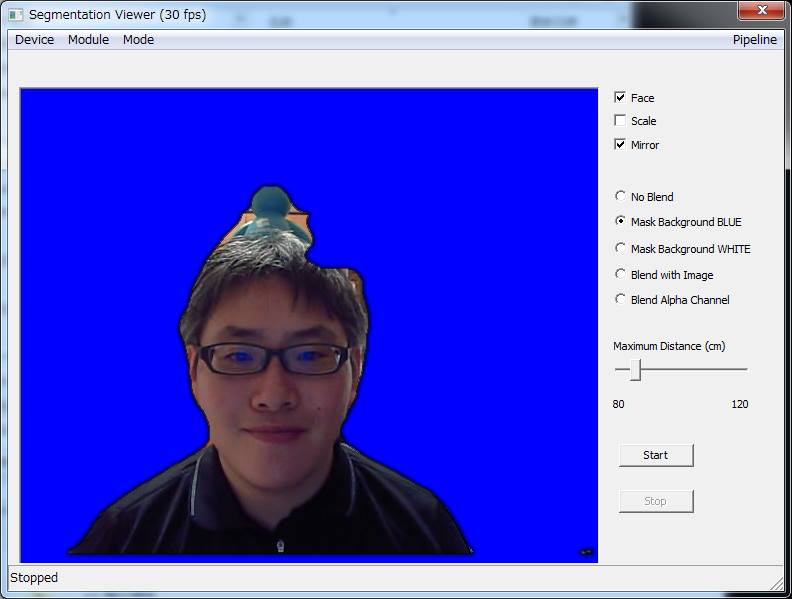Open the Pipeline menu
Screen dimensions: 792x599
[754, 40]
